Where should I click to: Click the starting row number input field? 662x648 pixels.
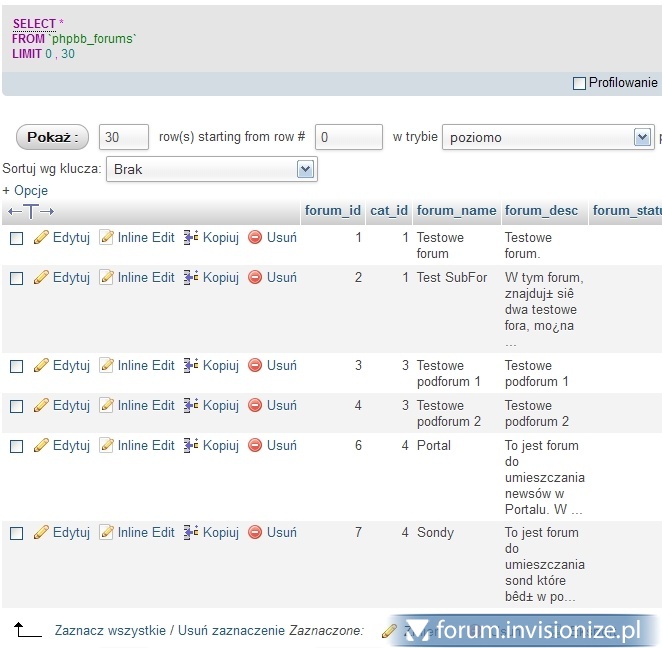click(348, 137)
